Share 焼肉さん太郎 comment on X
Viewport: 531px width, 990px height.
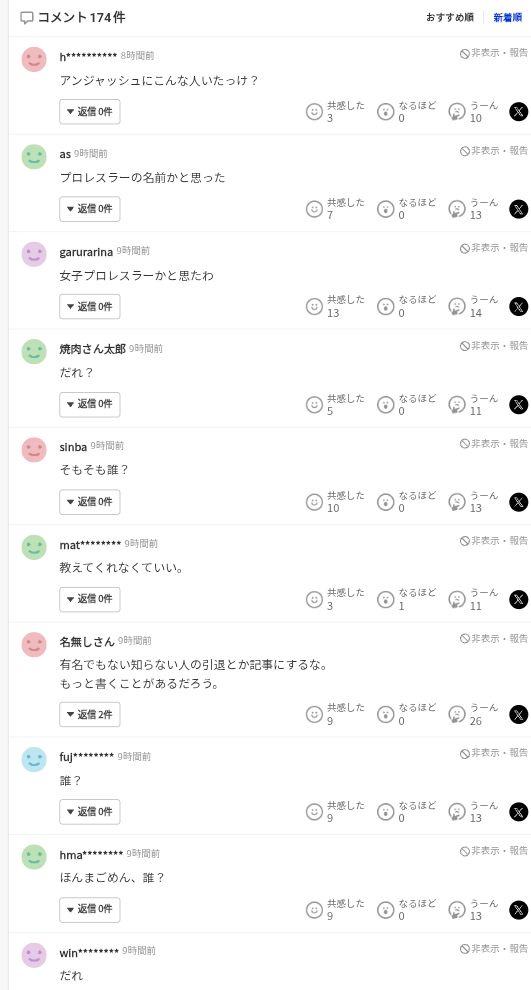point(518,405)
